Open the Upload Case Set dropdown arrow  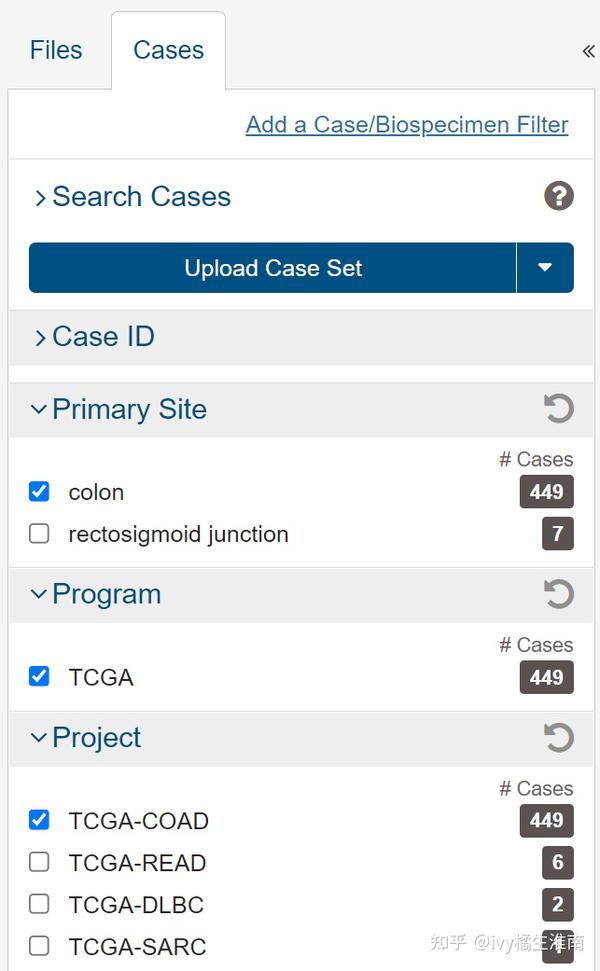coord(545,268)
